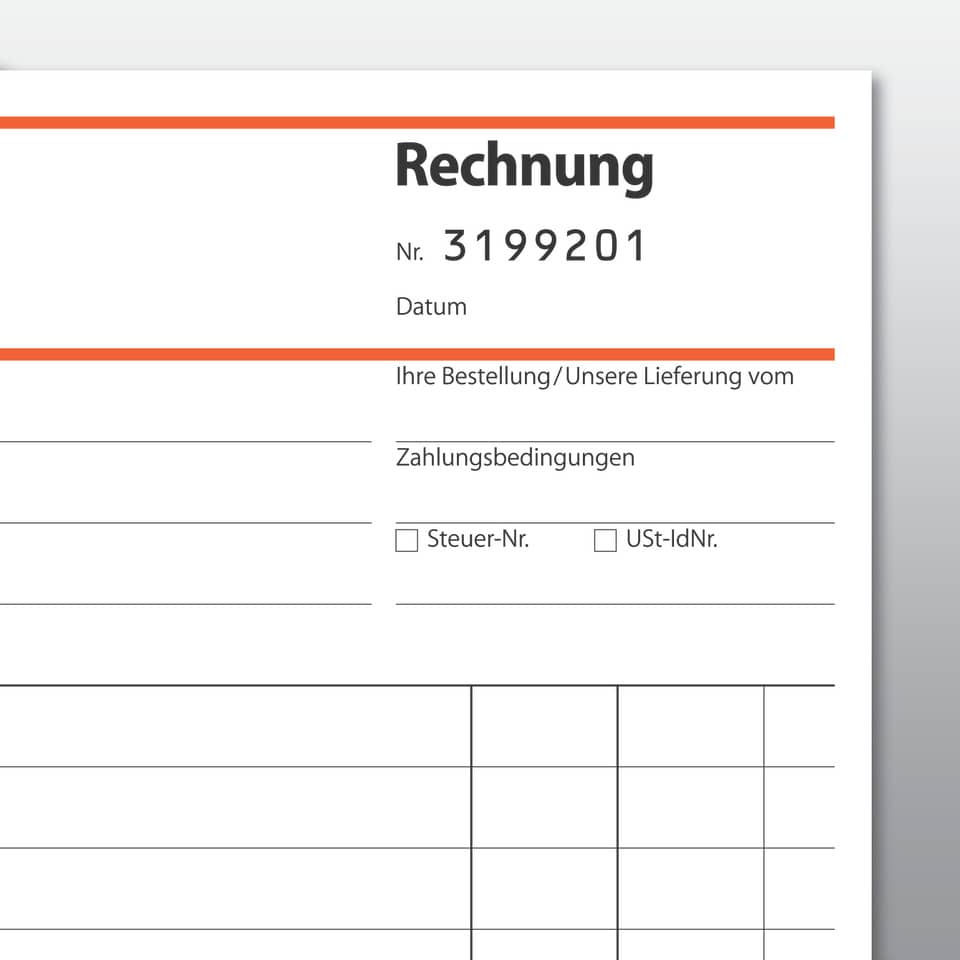960x960 pixels.
Task: Click the USt-IdNr. text label
Action: pos(672,540)
